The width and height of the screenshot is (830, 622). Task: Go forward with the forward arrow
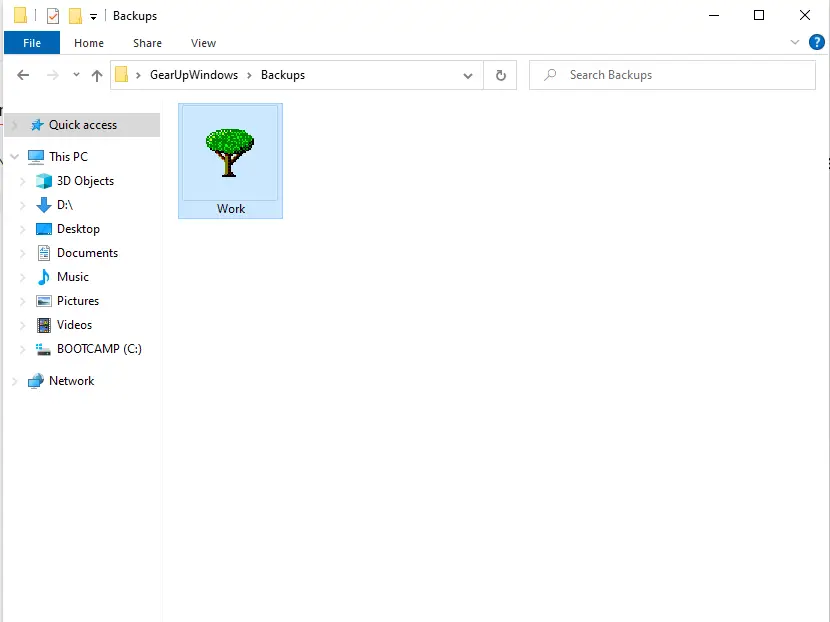(x=52, y=75)
